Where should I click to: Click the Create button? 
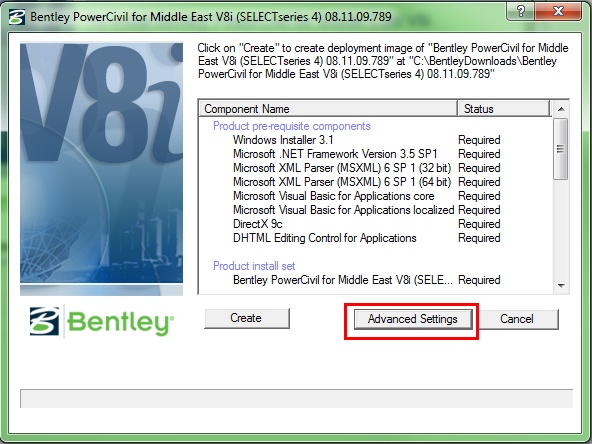(x=247, y=318)
